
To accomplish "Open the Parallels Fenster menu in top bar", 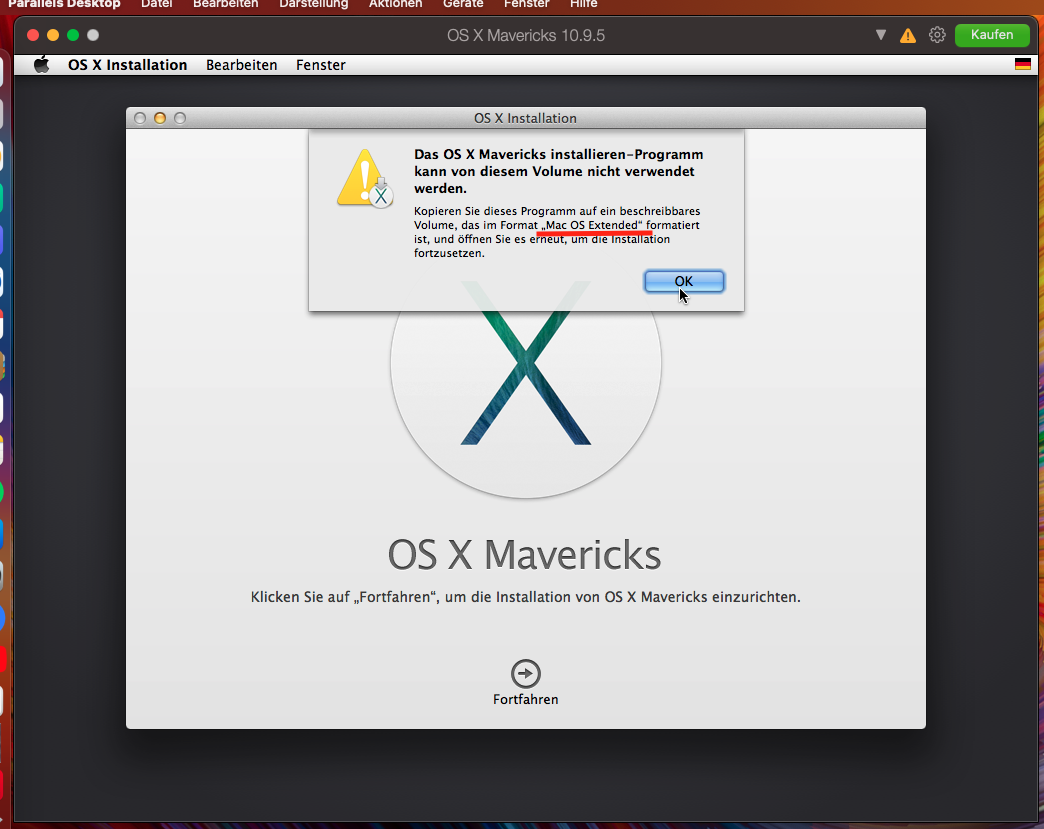I will (x=526, y=4).
